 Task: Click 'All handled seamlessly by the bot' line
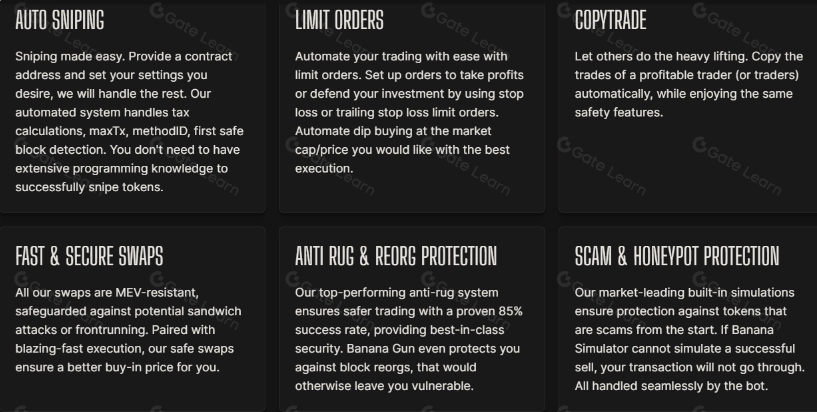click(671, 386)
